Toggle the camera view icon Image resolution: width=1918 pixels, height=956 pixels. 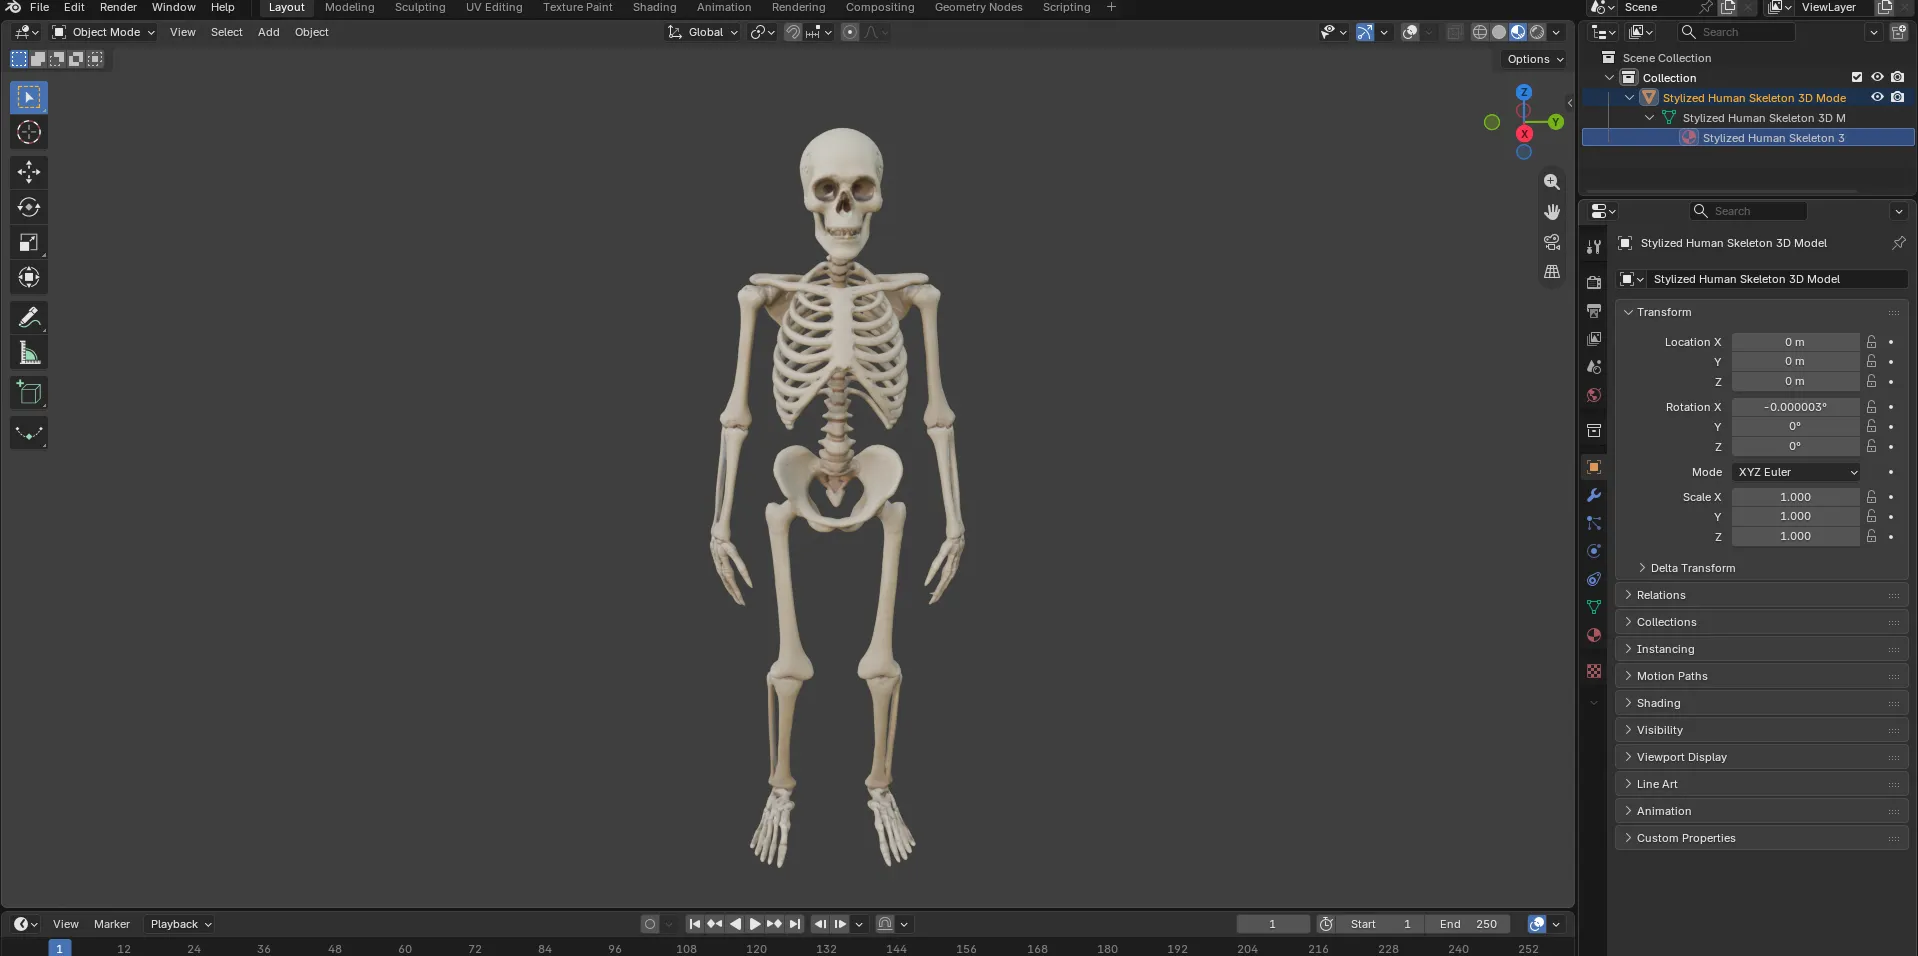click(1552, 242)
